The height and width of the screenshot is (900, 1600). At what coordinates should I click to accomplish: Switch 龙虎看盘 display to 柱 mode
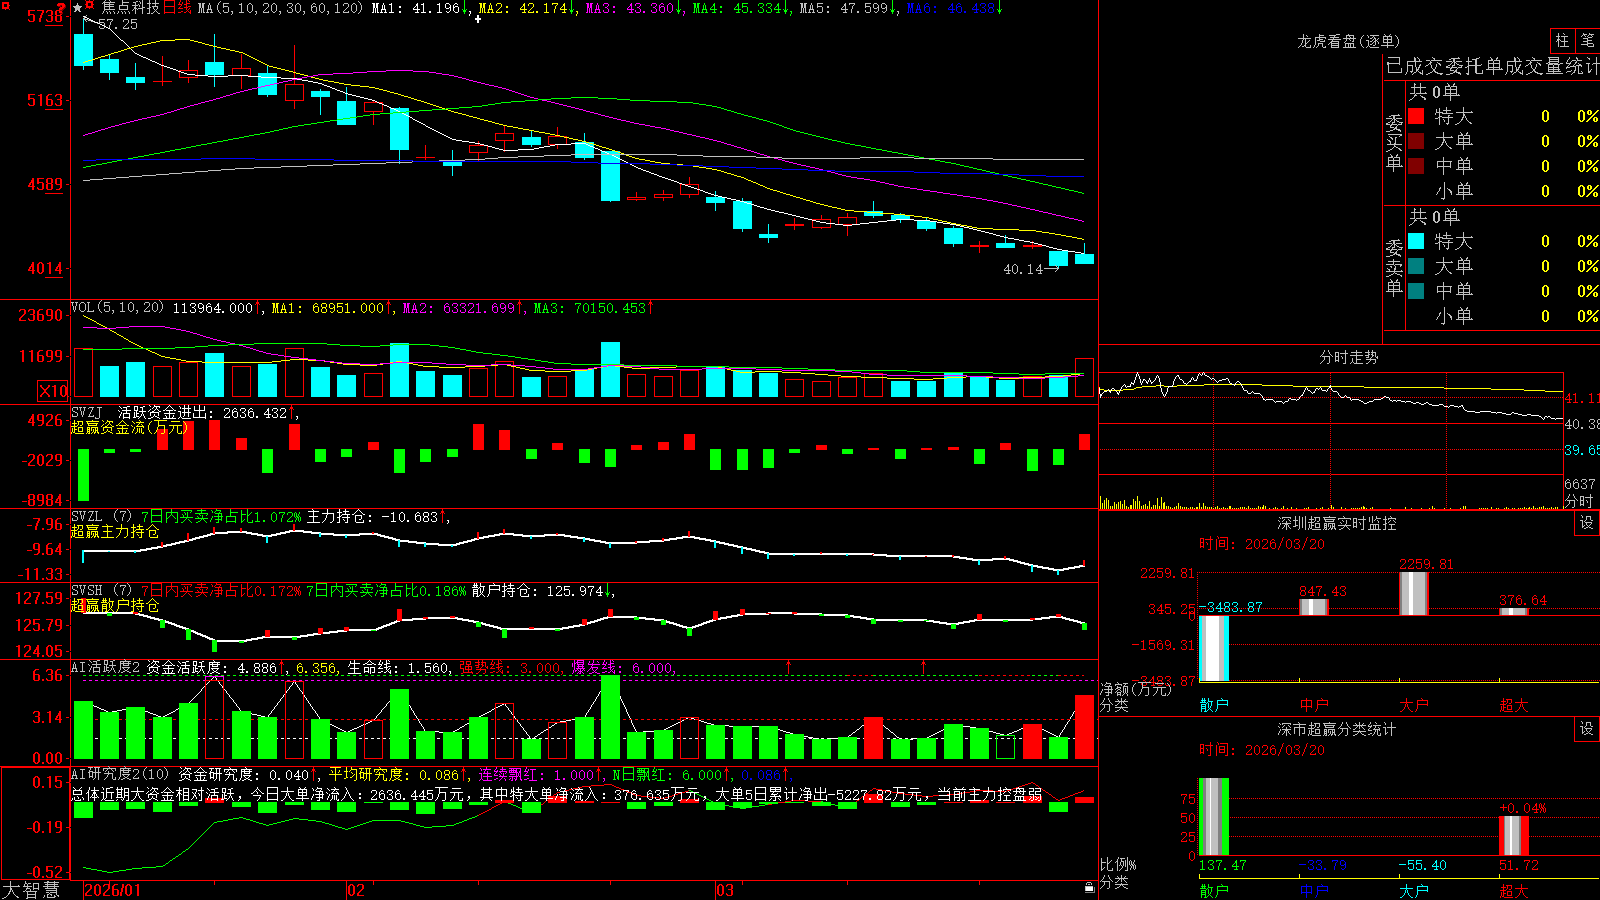tap(1562, 40)
